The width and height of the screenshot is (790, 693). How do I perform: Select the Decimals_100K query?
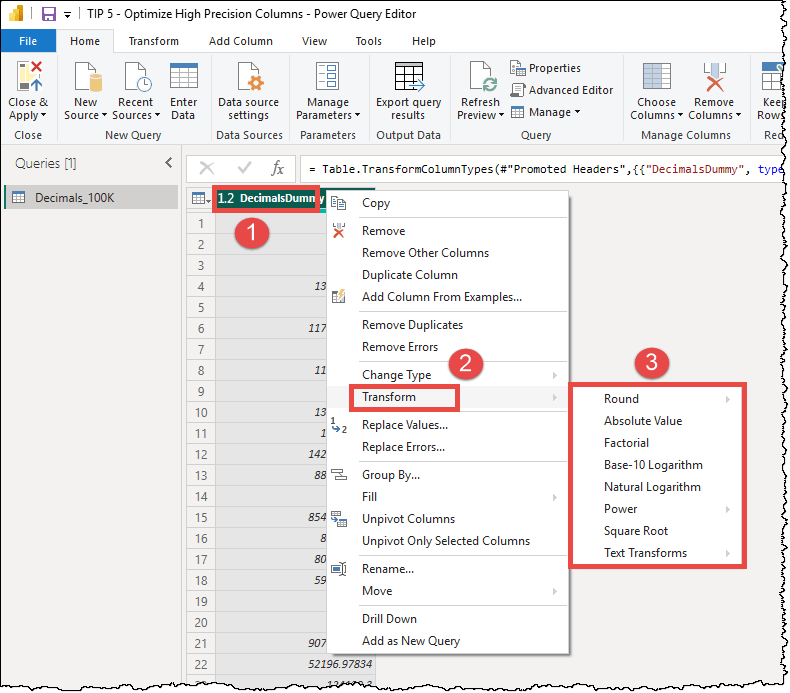[x=75, y=198]
